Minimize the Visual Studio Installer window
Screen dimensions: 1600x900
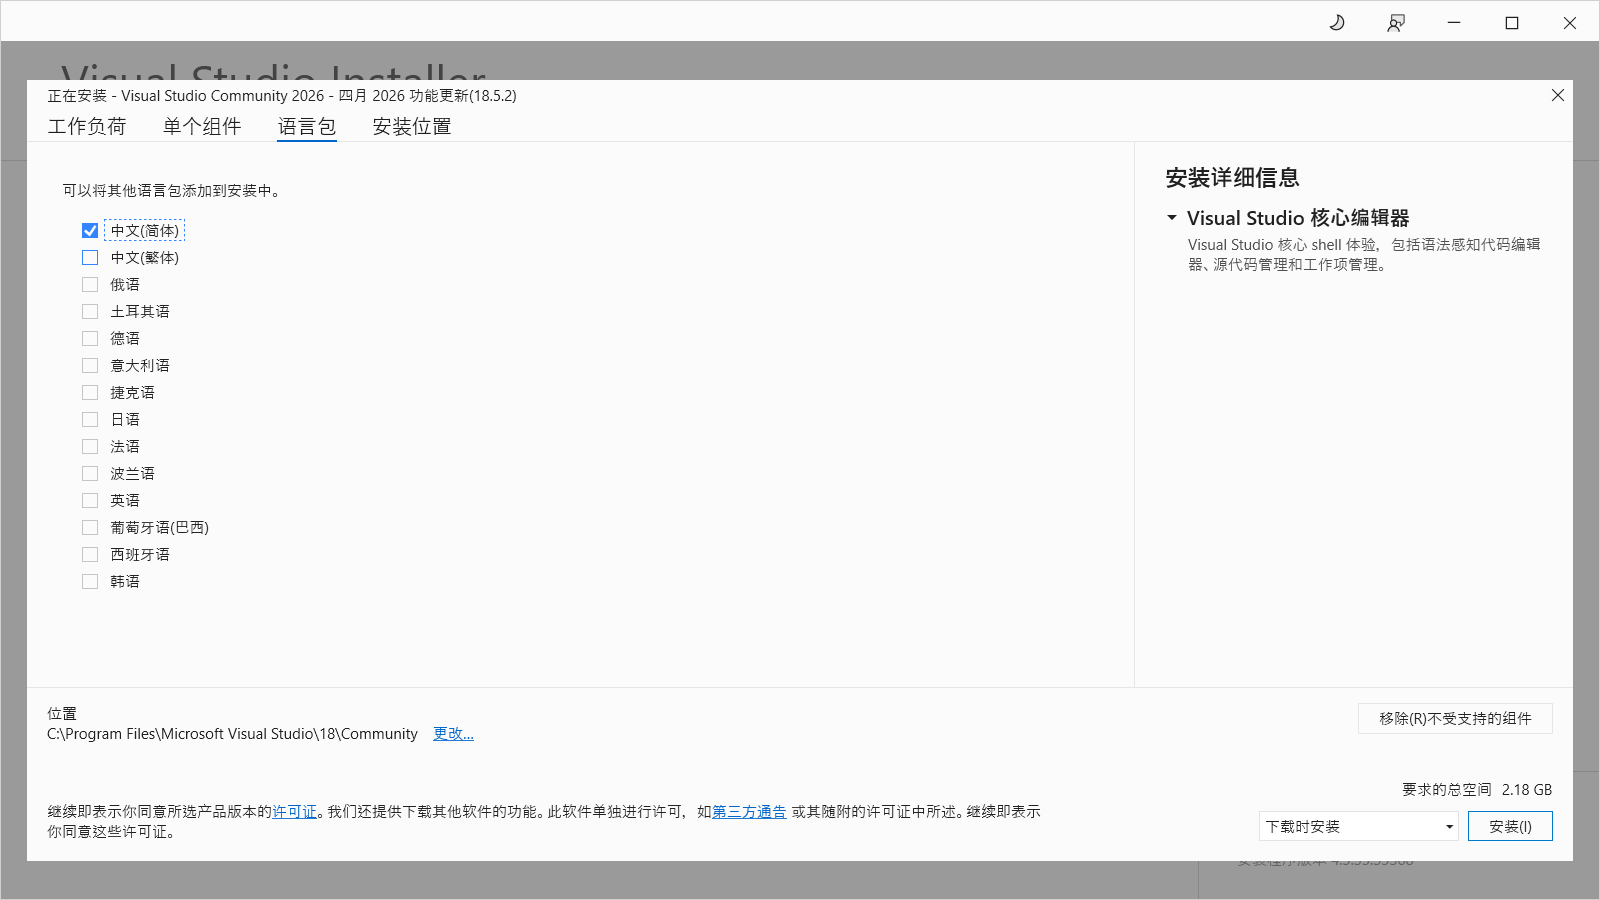click(x=1454, y=22)
